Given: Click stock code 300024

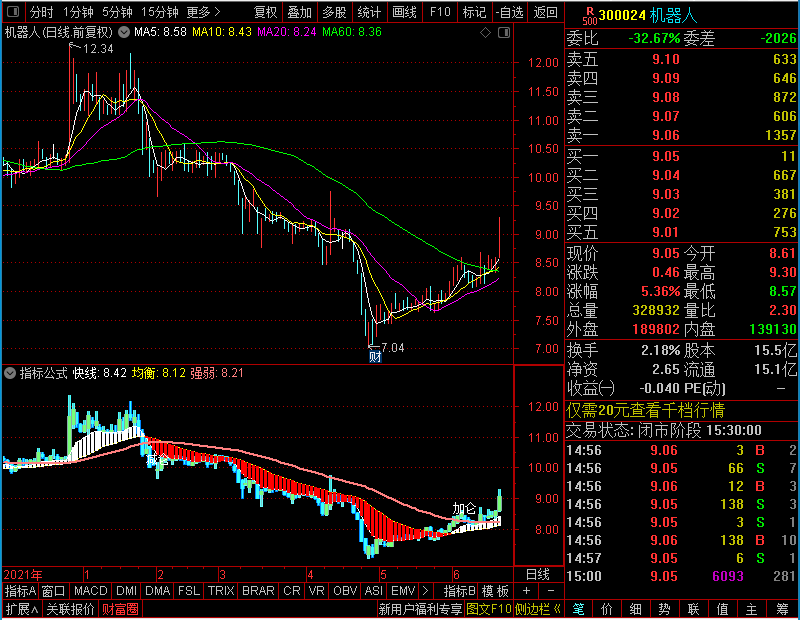Looking at the screenshot, I should 622,15.
